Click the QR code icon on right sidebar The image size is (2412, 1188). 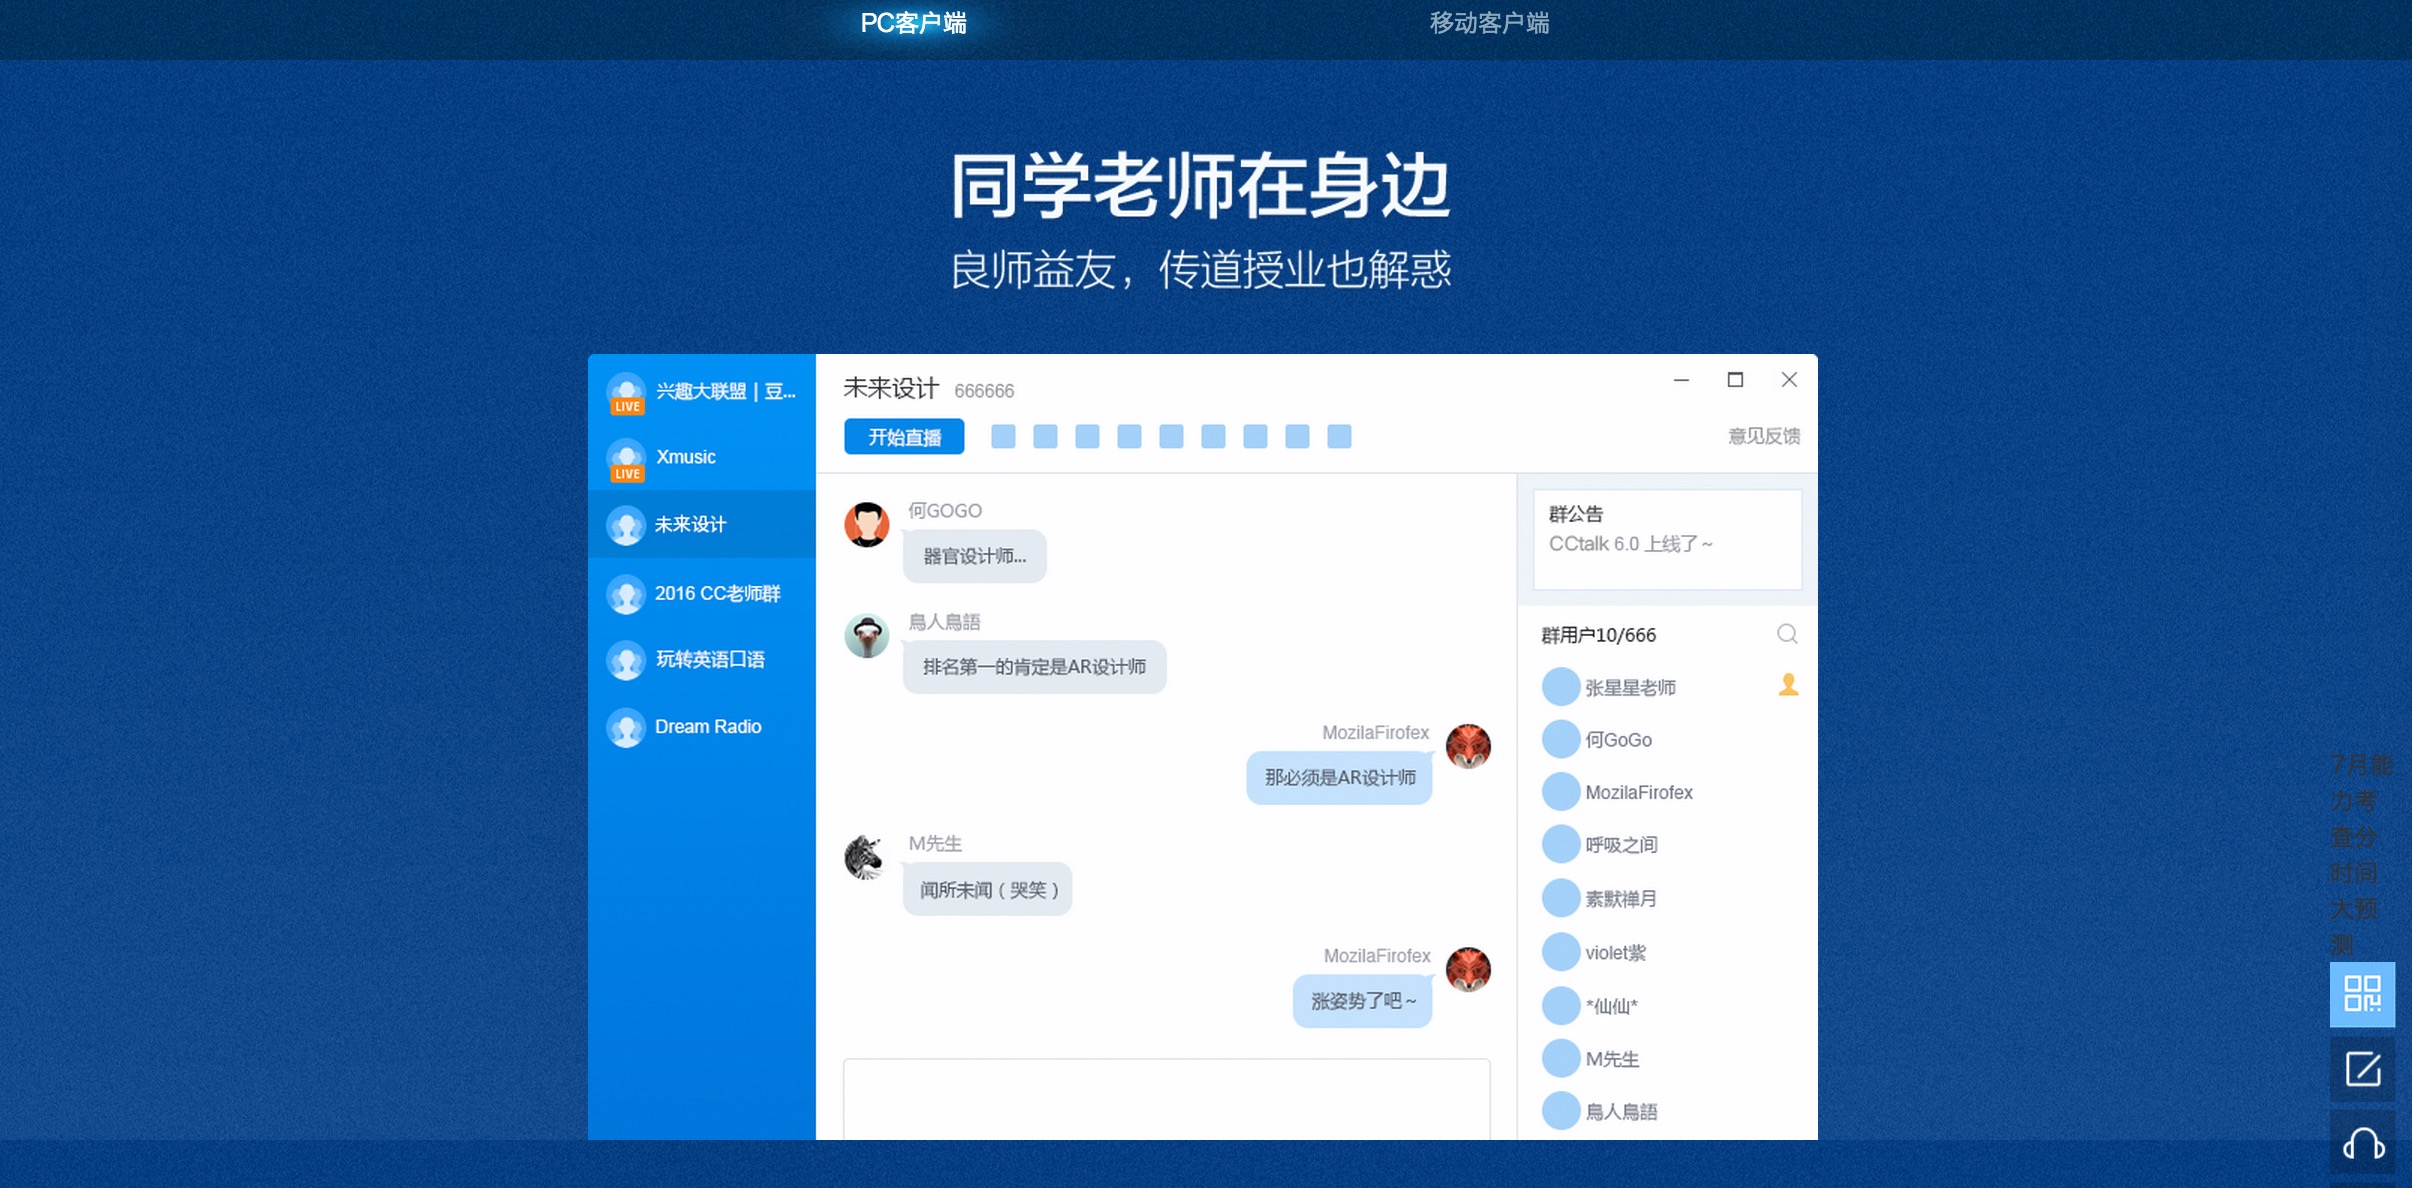point(2362,994)
